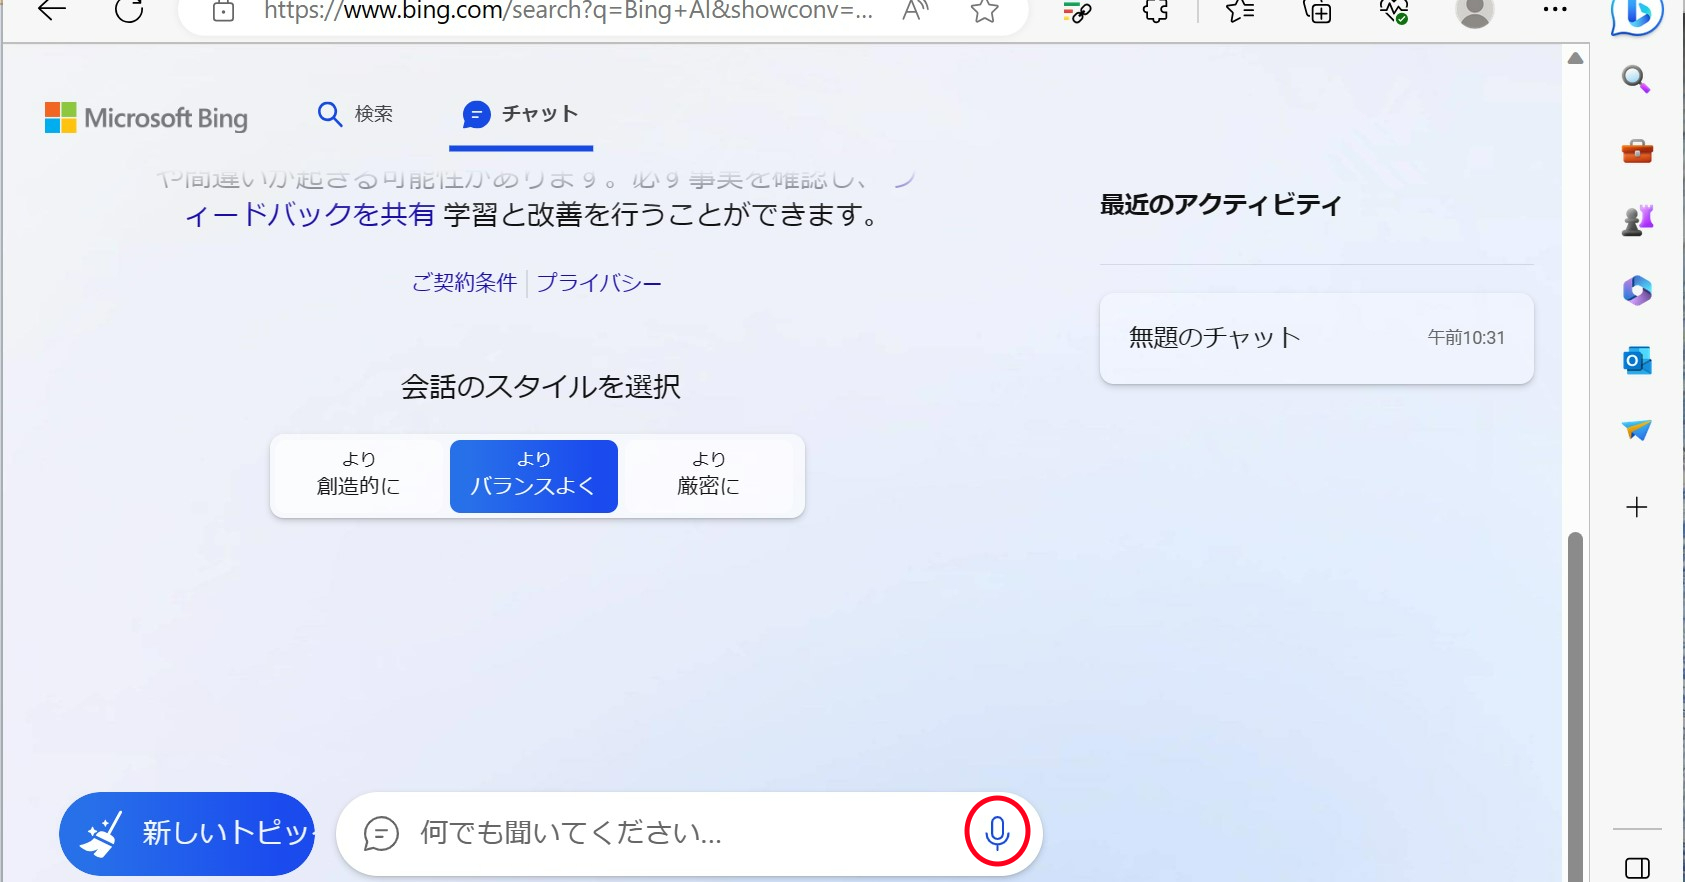
Task: Toggle sidebar visibility icon at bottom
Action: click(1637, 868)
